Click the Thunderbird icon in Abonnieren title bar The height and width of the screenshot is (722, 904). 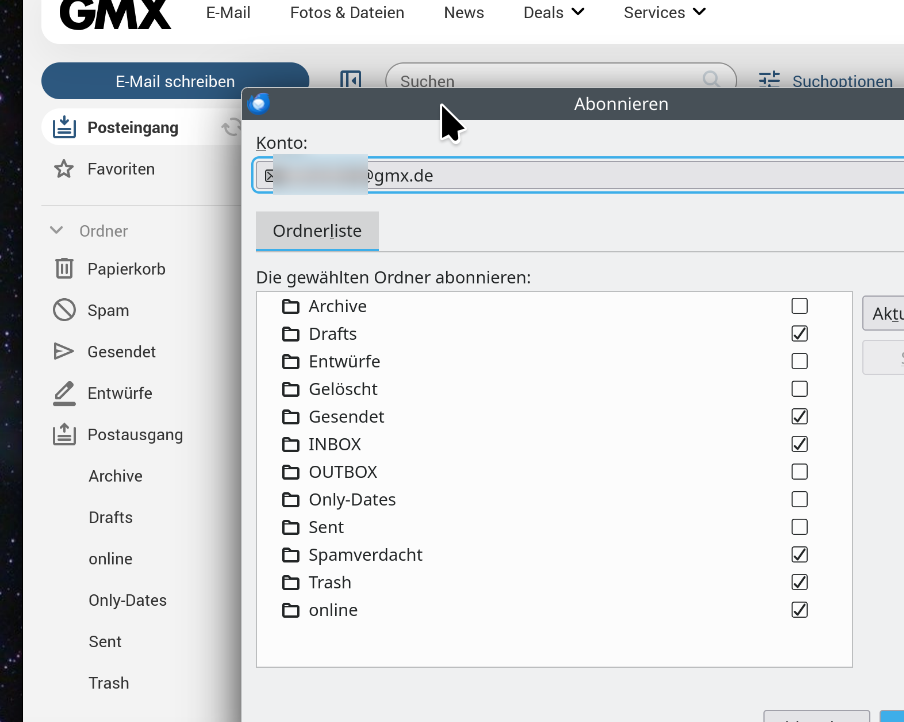coord(258,104)
